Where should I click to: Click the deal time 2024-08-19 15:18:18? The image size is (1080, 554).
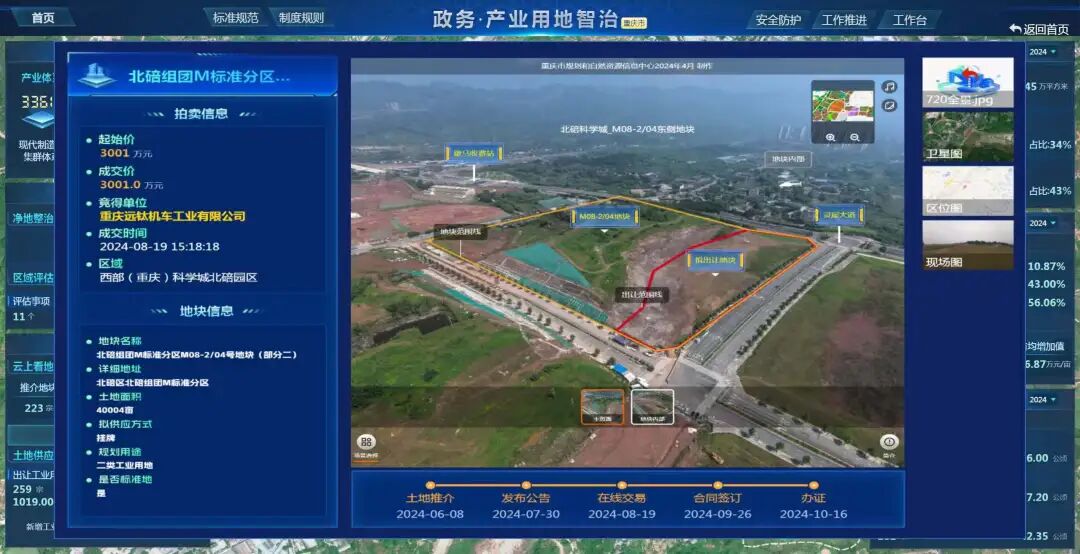pos(160,247)
